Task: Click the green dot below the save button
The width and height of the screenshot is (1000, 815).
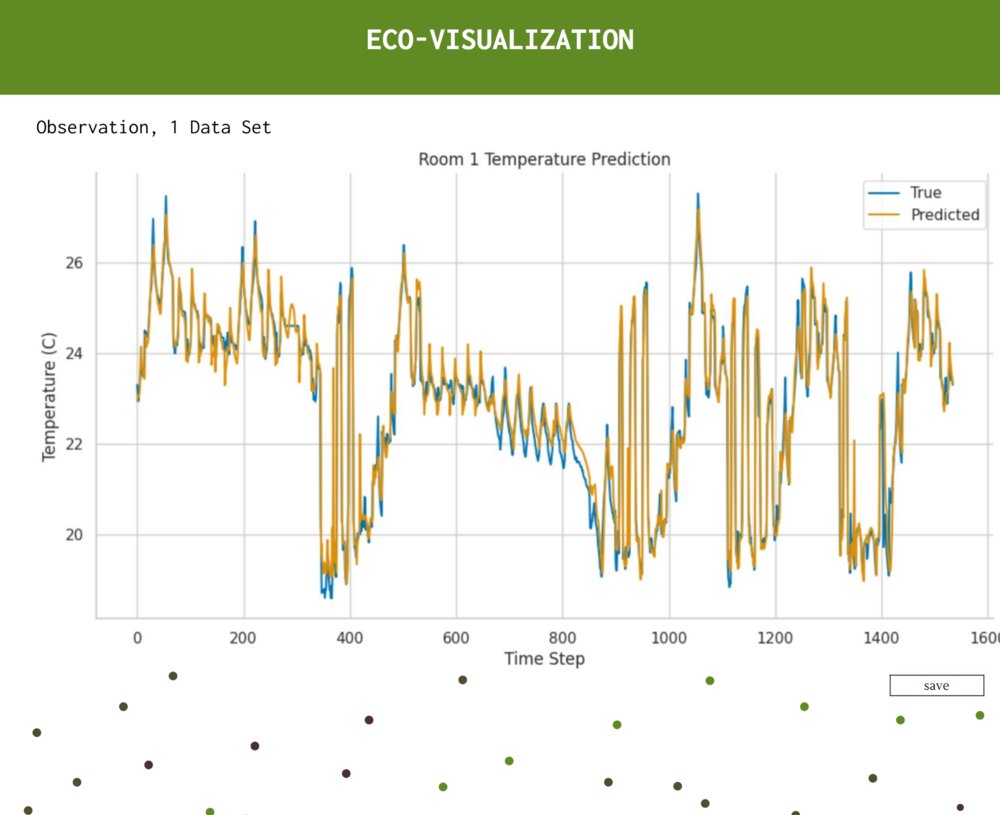Action: coord(900,720)
